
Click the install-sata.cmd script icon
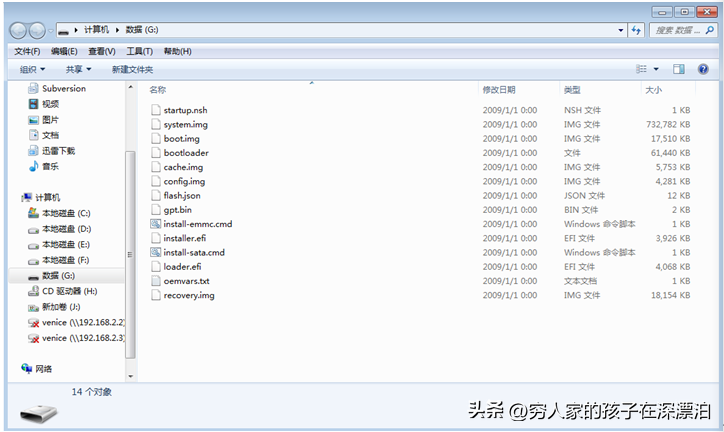pos(156,252)
